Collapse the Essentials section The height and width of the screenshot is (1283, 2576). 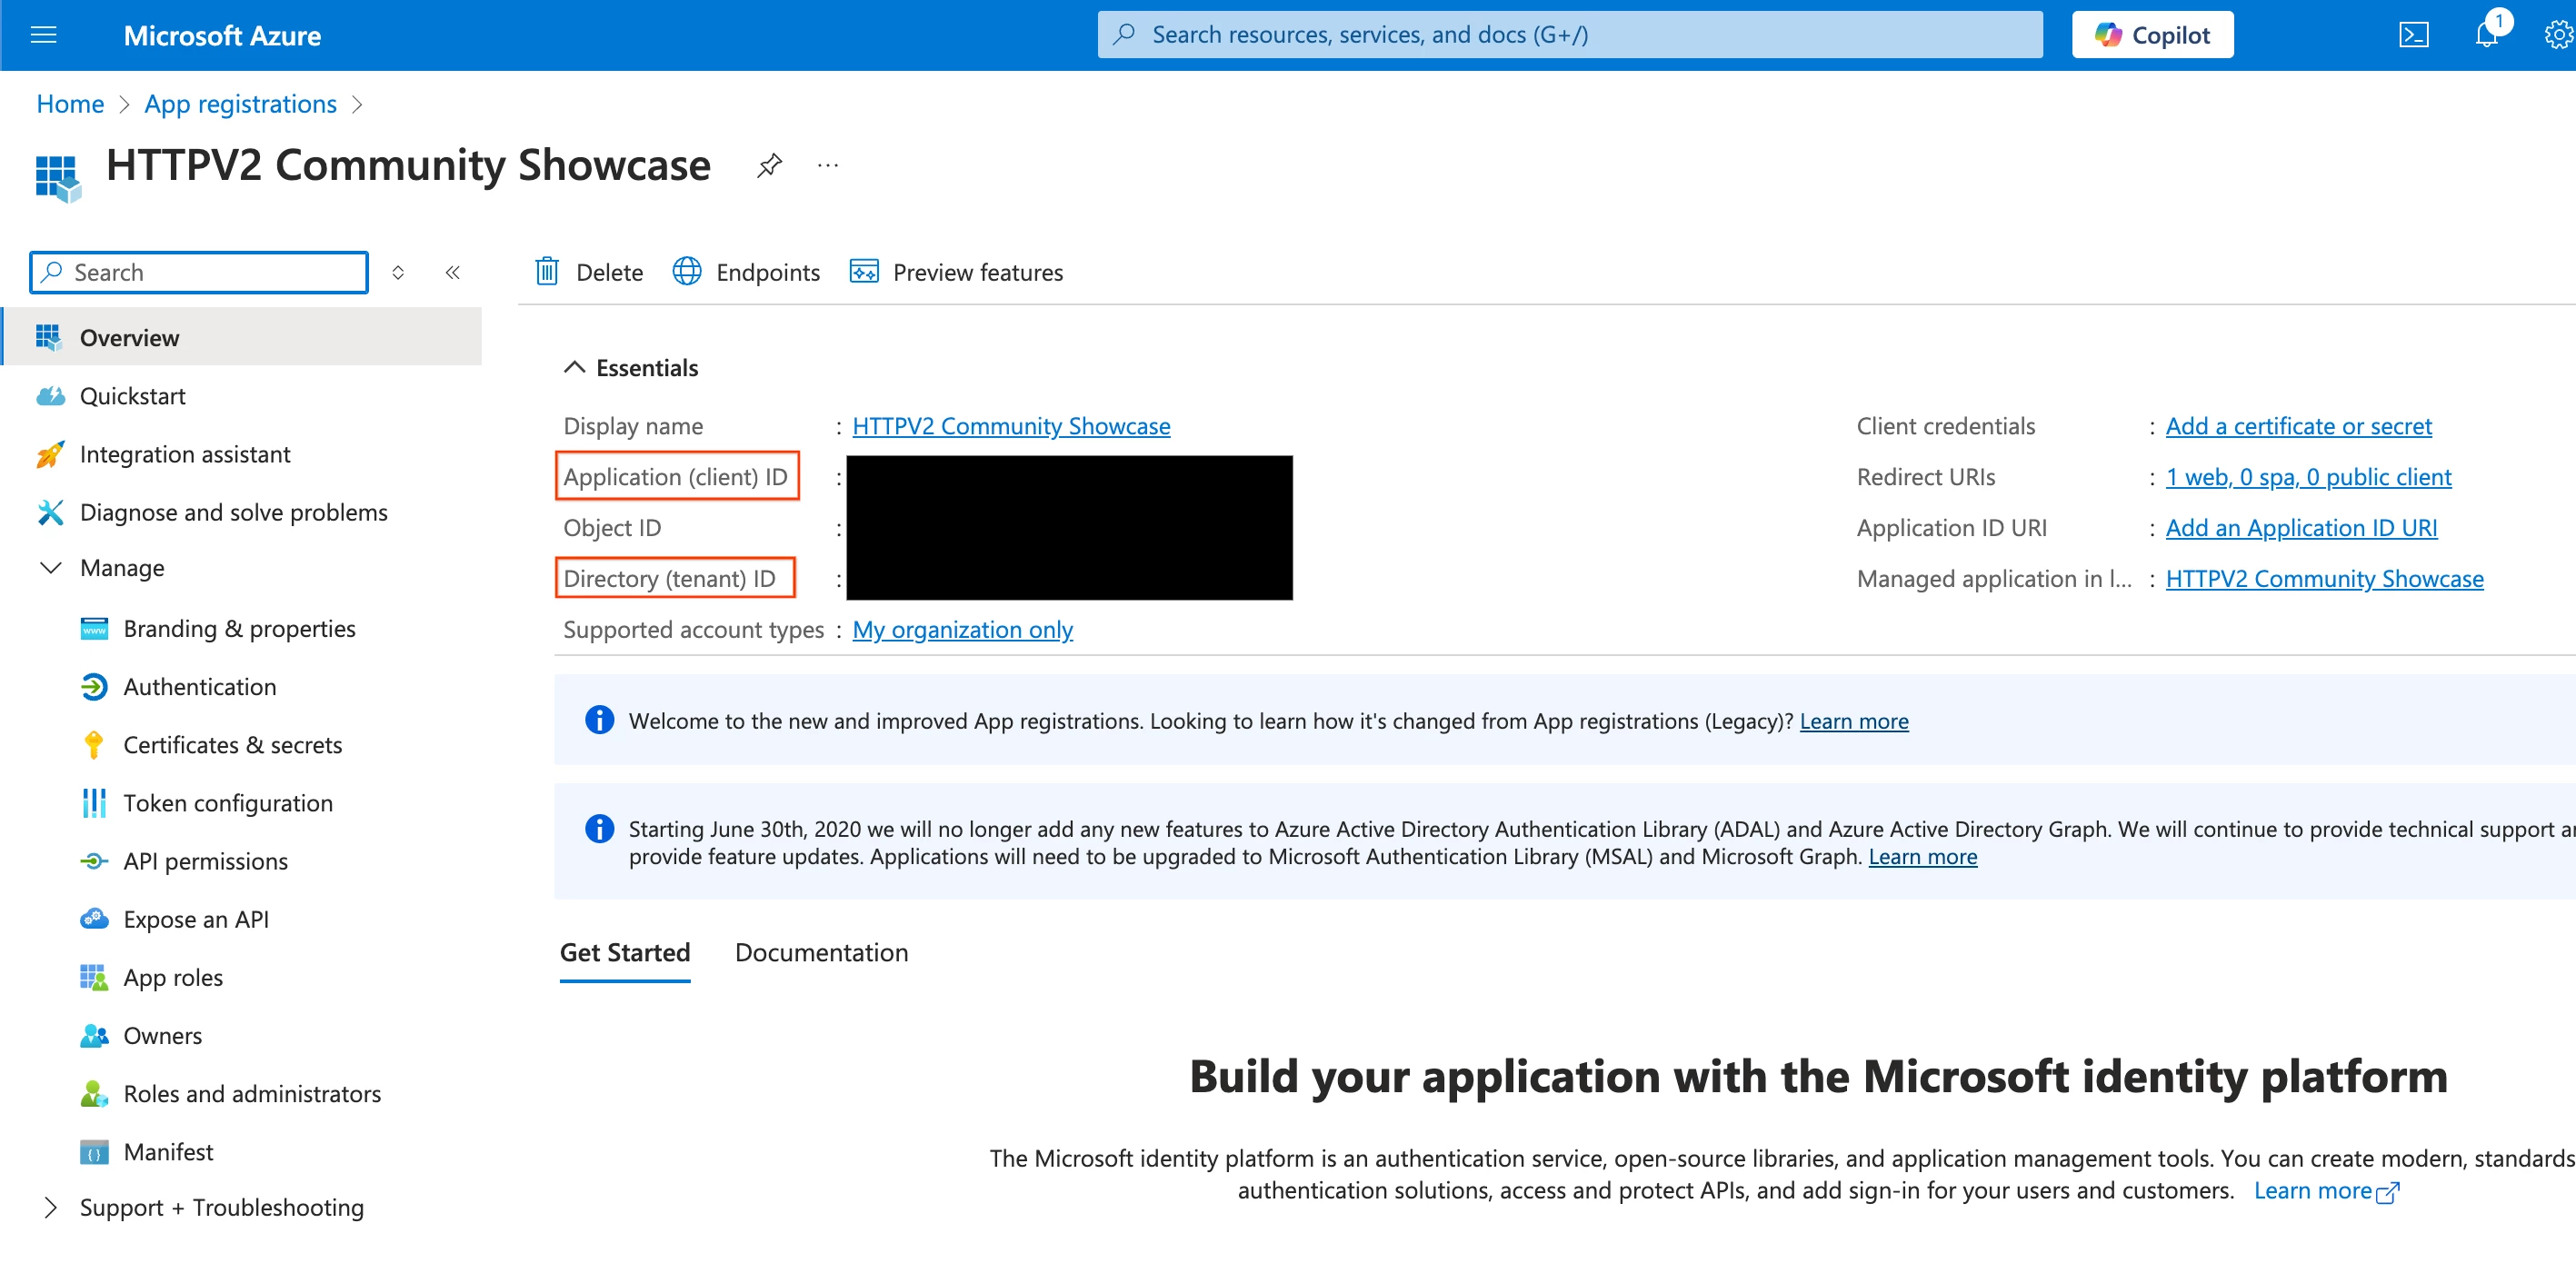pyautogui.click(x=574, y=367)
